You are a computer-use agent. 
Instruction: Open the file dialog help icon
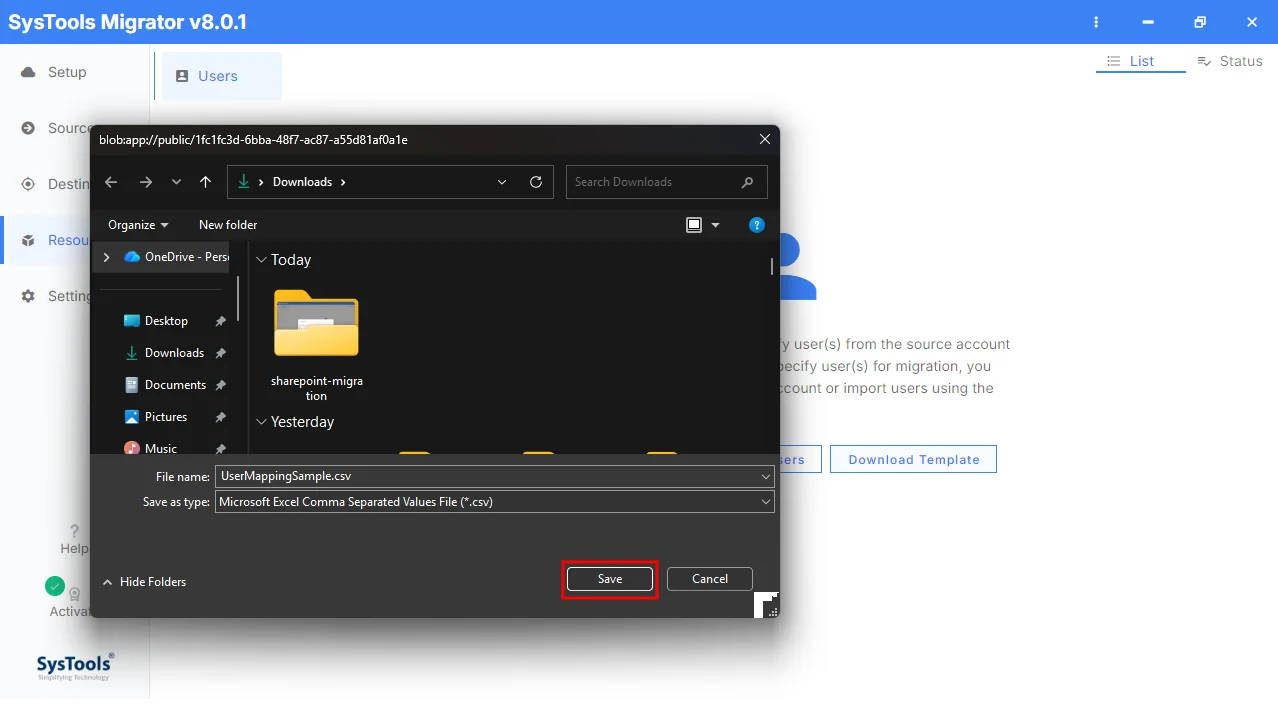click(757, 225)
